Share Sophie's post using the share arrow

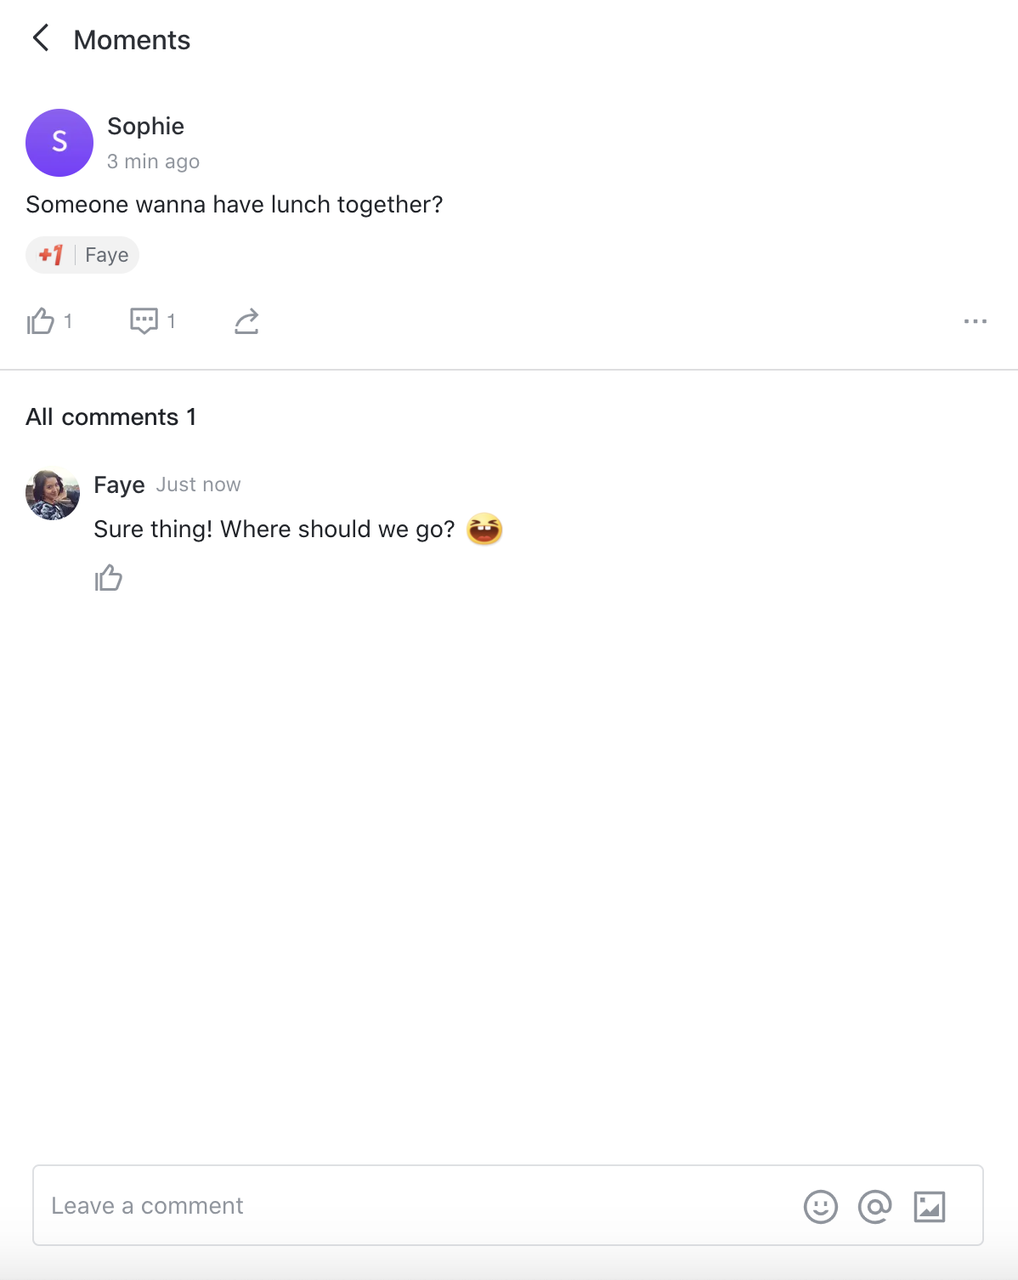click(247, 321)
